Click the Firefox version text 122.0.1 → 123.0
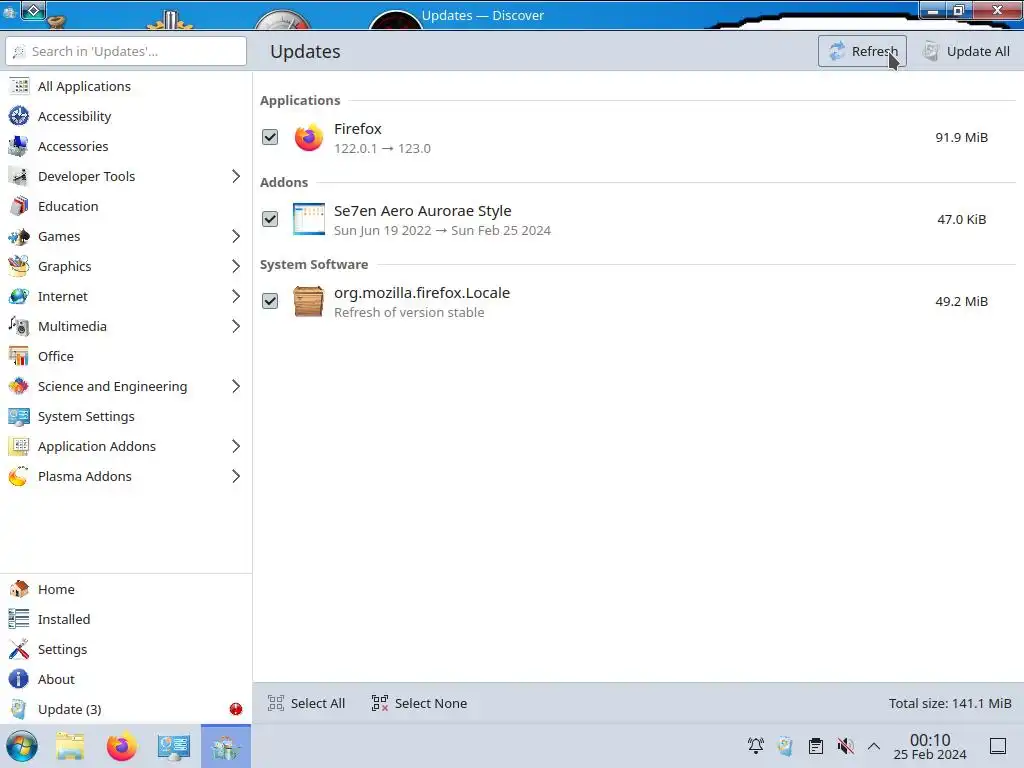The height and width of the screenshot is (768, 1024). (x=382, y=148)
